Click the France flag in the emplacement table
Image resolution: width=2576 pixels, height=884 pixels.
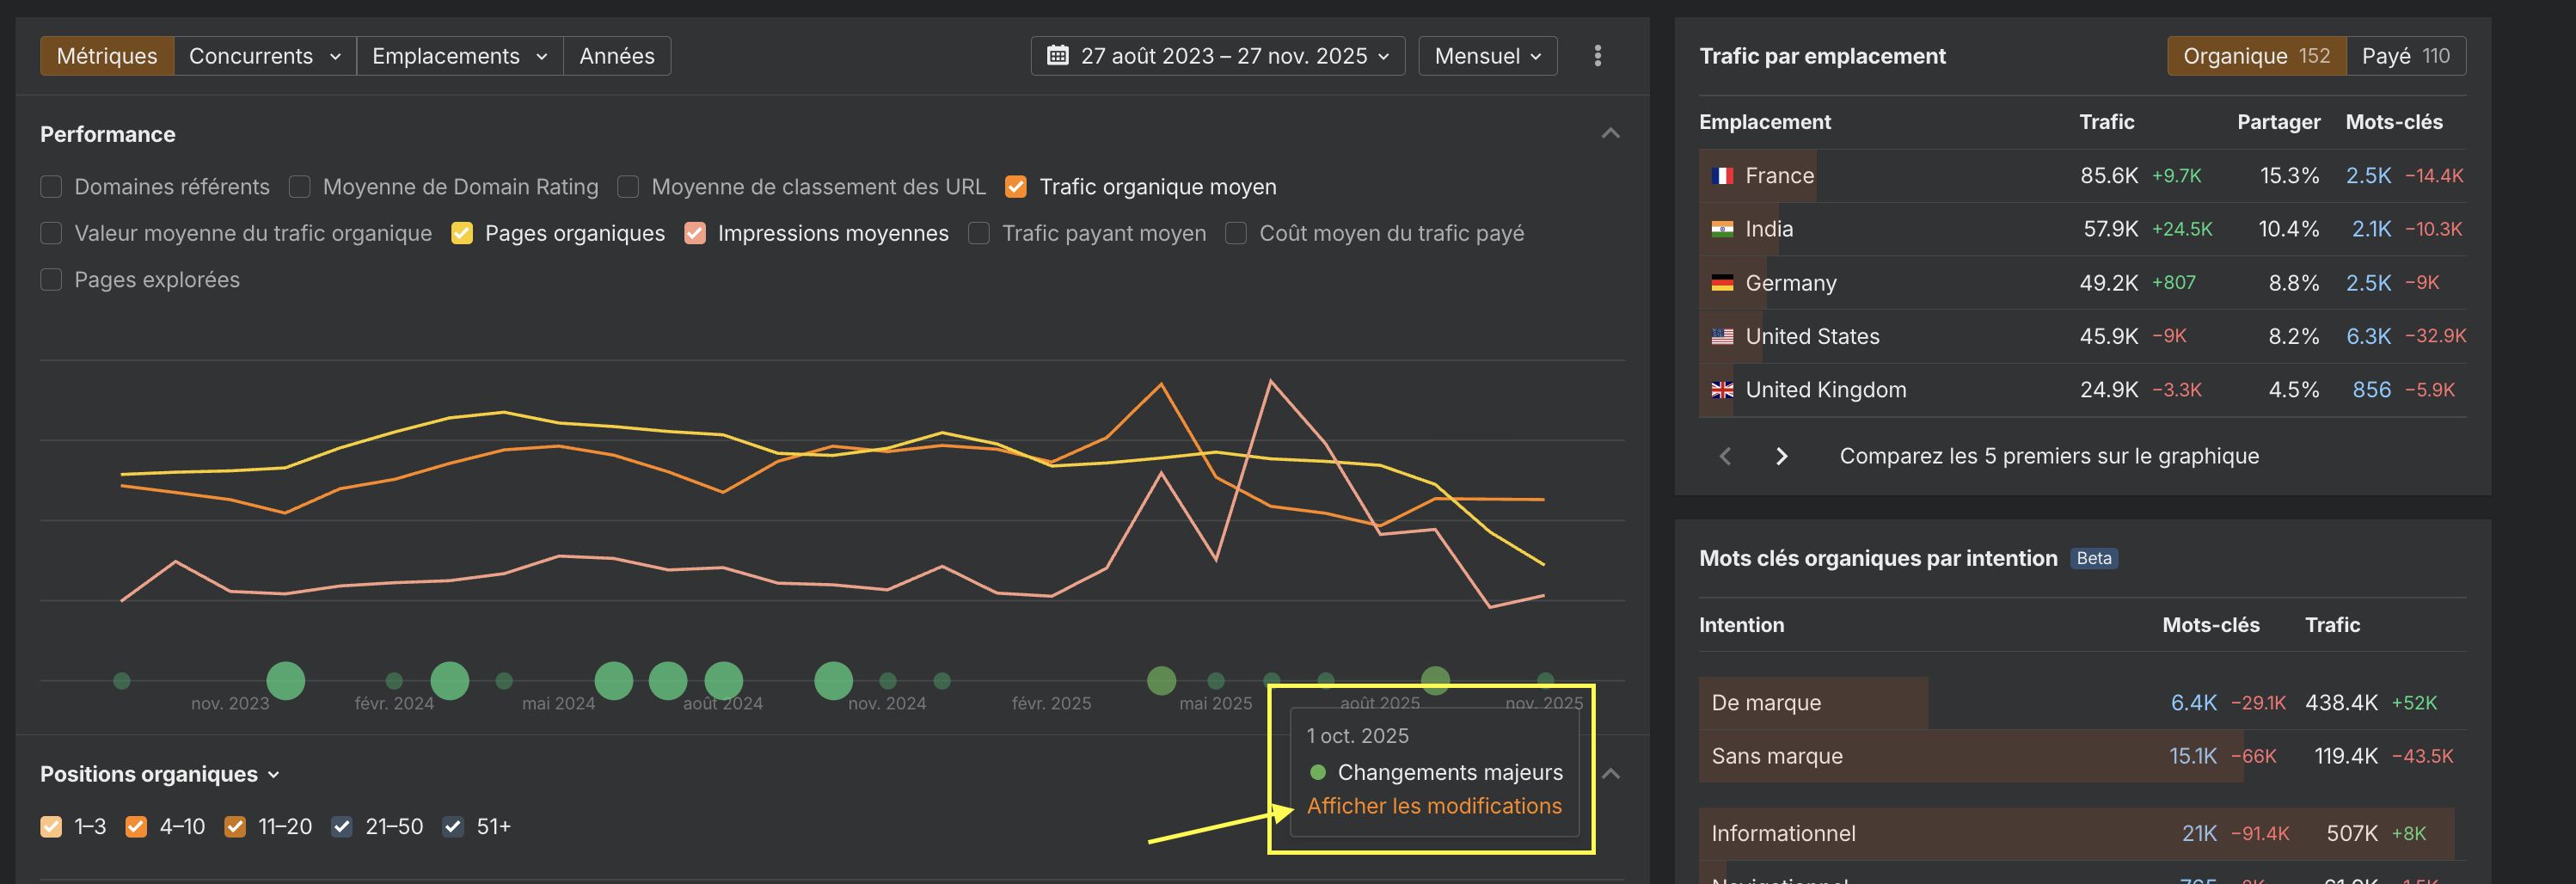[1722, 175]
